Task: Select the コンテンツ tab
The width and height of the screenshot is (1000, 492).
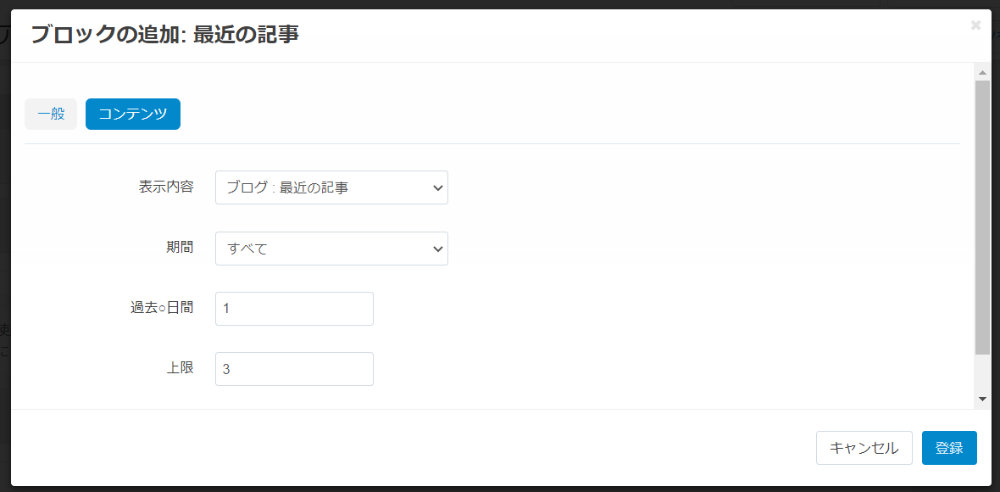Action: pos(133,114)
